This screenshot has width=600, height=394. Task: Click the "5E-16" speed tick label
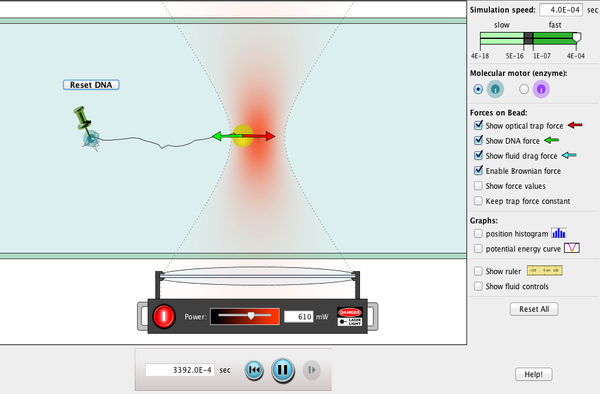tap(515, 56)
